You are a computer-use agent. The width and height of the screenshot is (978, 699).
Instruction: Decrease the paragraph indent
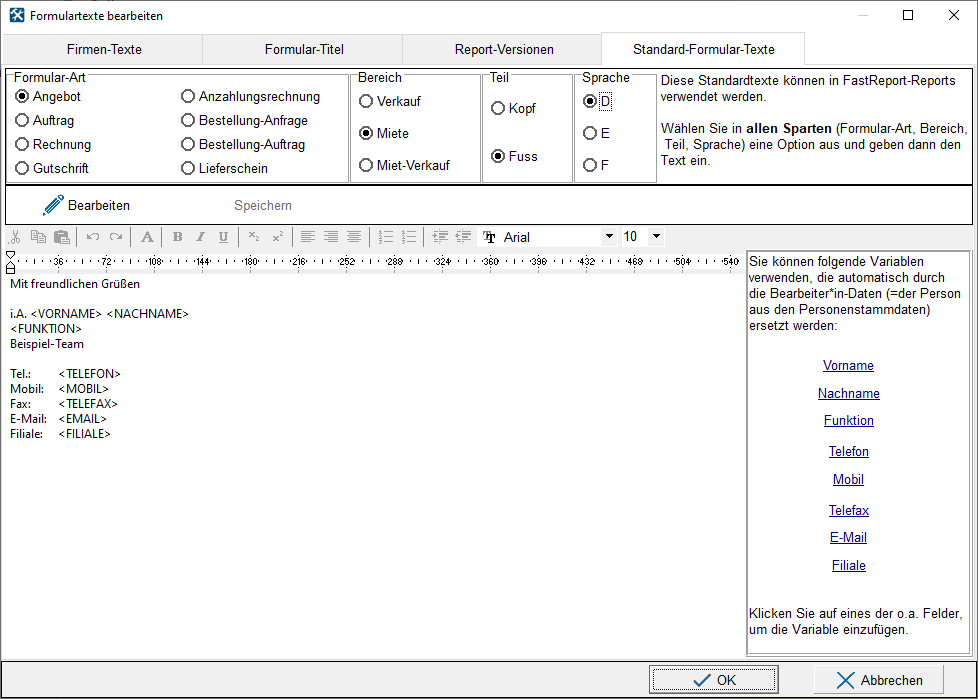(463, 237)
